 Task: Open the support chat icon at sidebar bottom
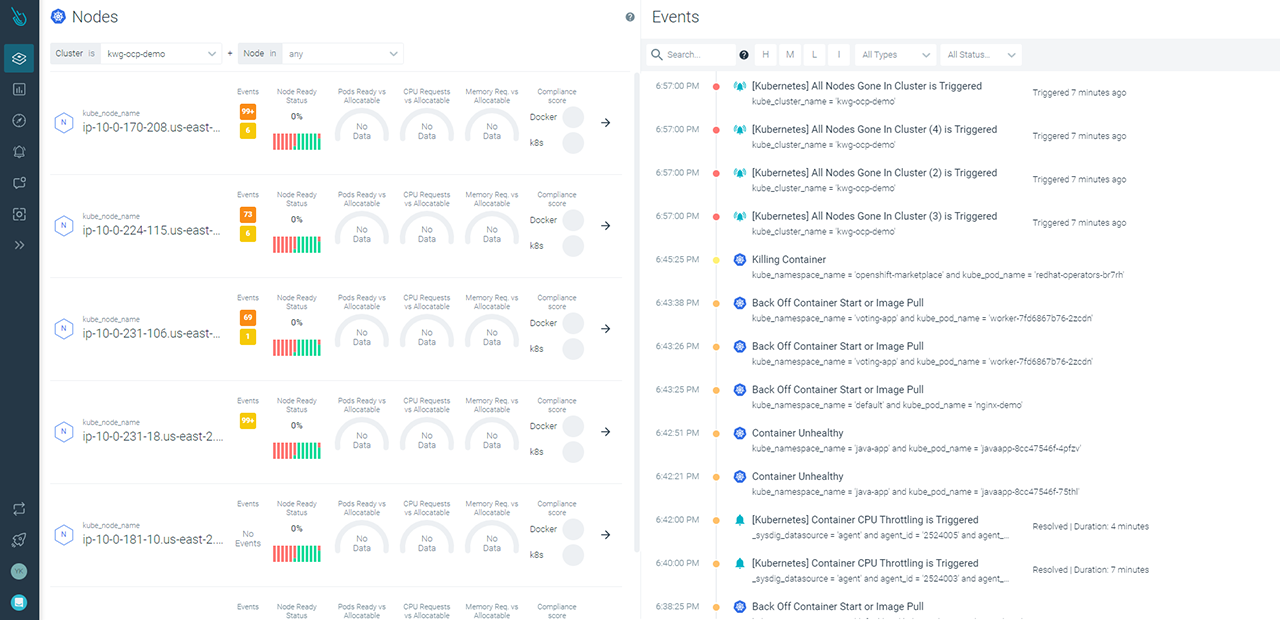(x=19, y=602)
